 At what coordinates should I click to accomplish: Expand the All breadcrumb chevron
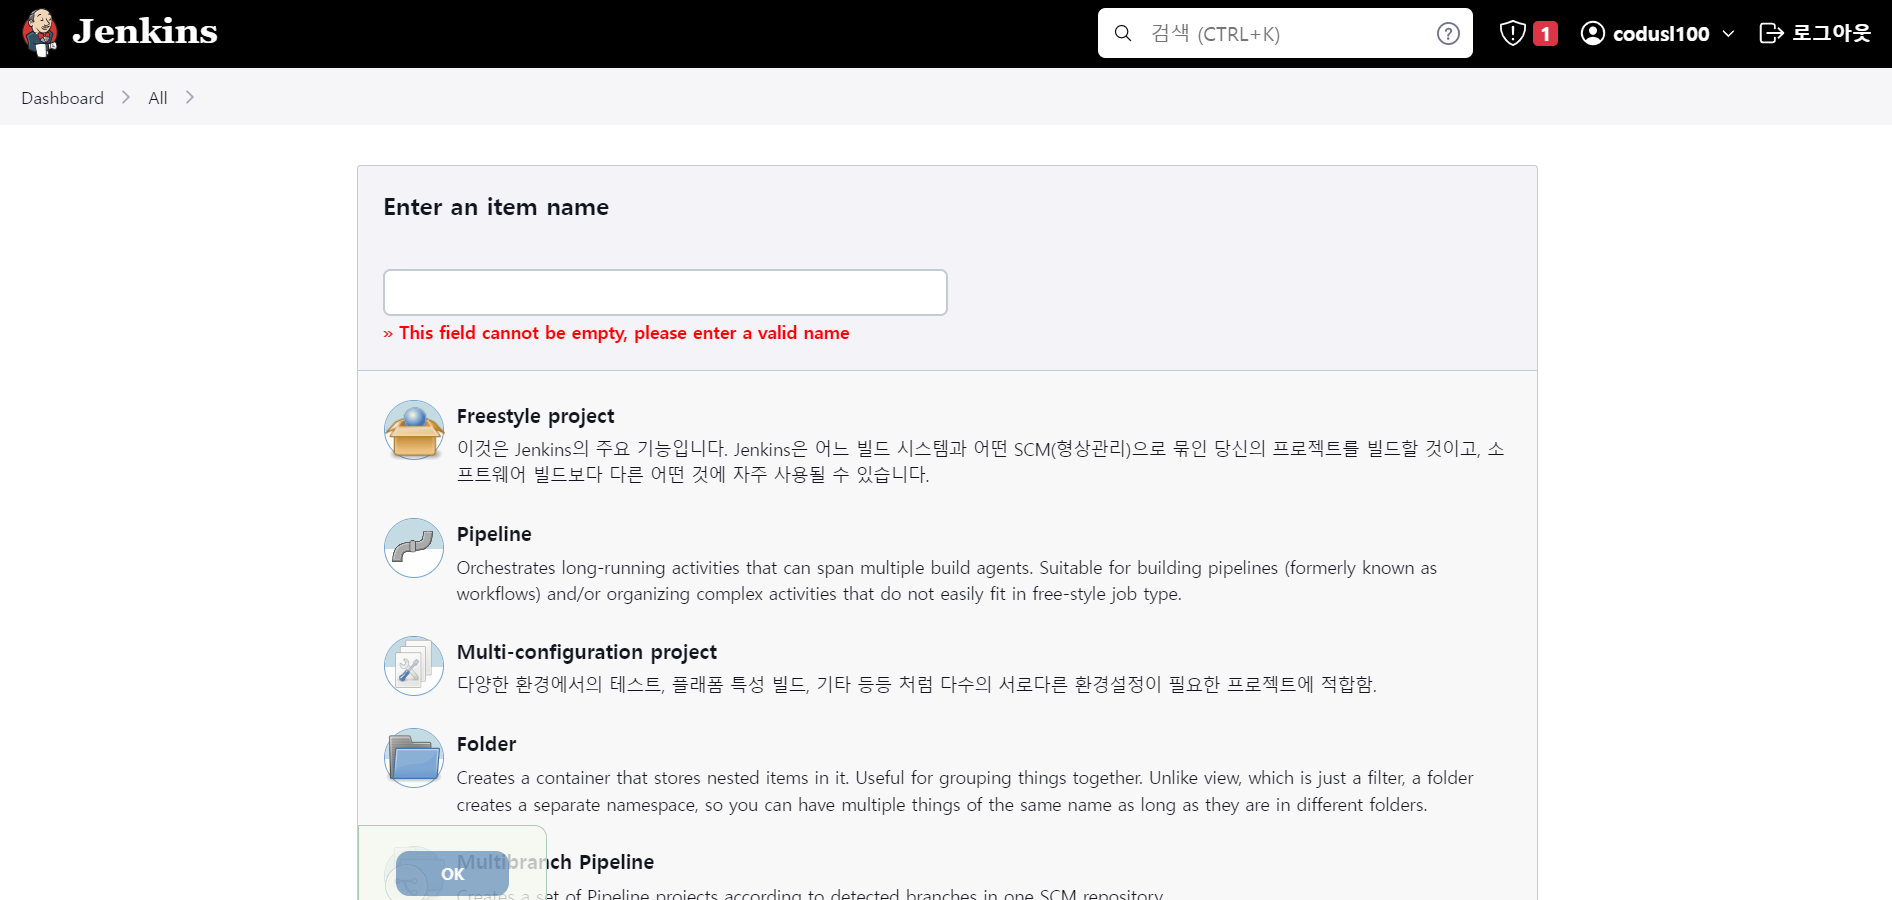[190, 97]
